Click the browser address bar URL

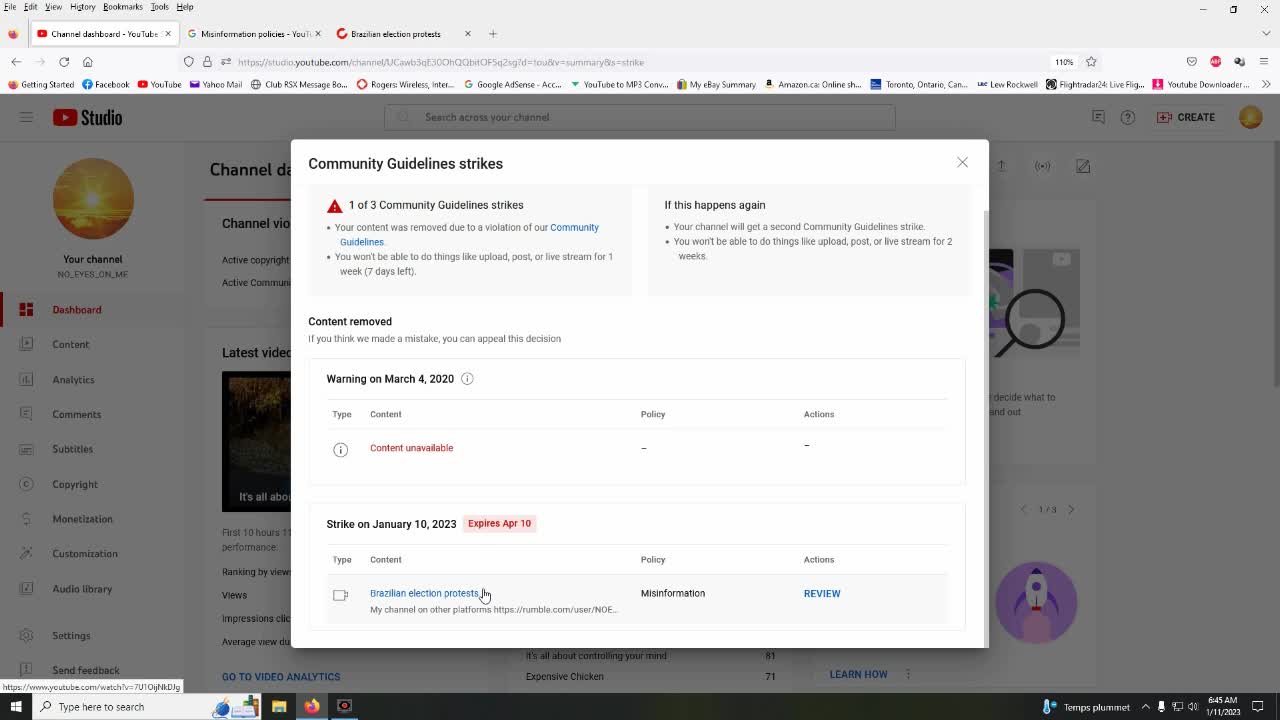[440, 62]
